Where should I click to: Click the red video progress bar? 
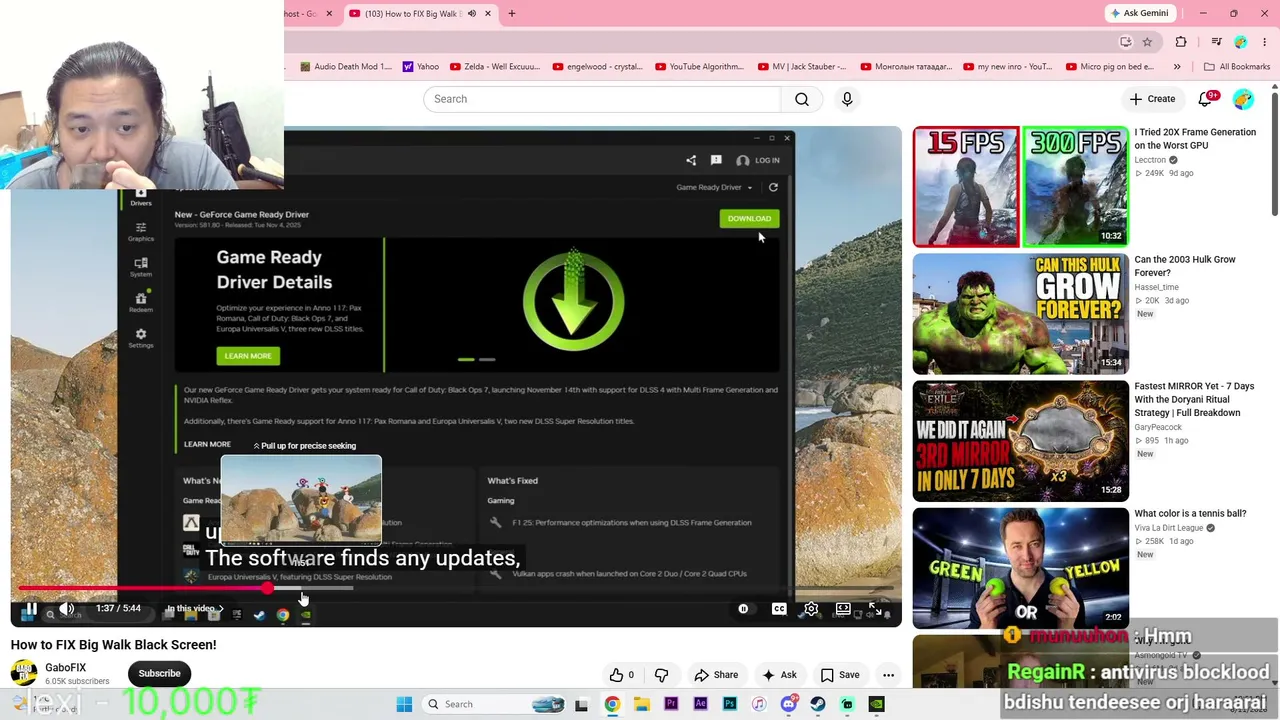point(143,588)
